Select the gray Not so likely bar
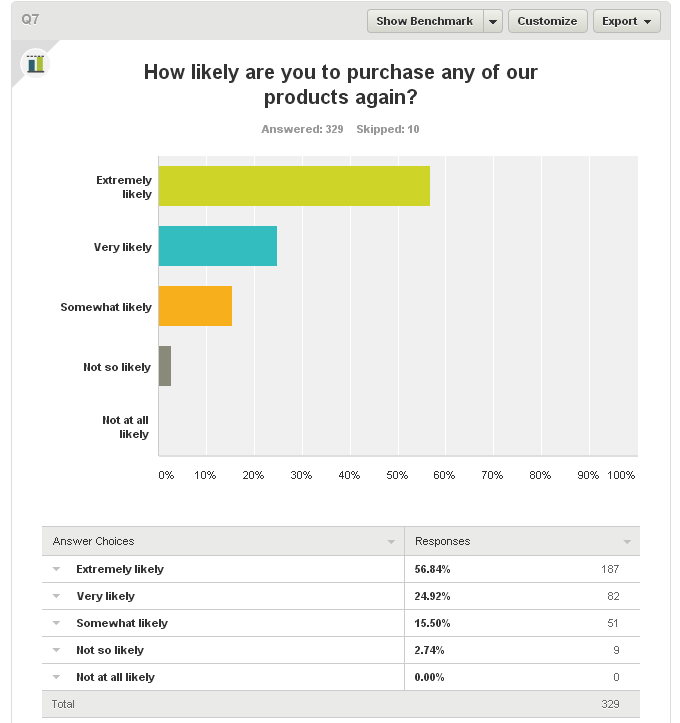This screenshot has height=723, width=680. 165,366
